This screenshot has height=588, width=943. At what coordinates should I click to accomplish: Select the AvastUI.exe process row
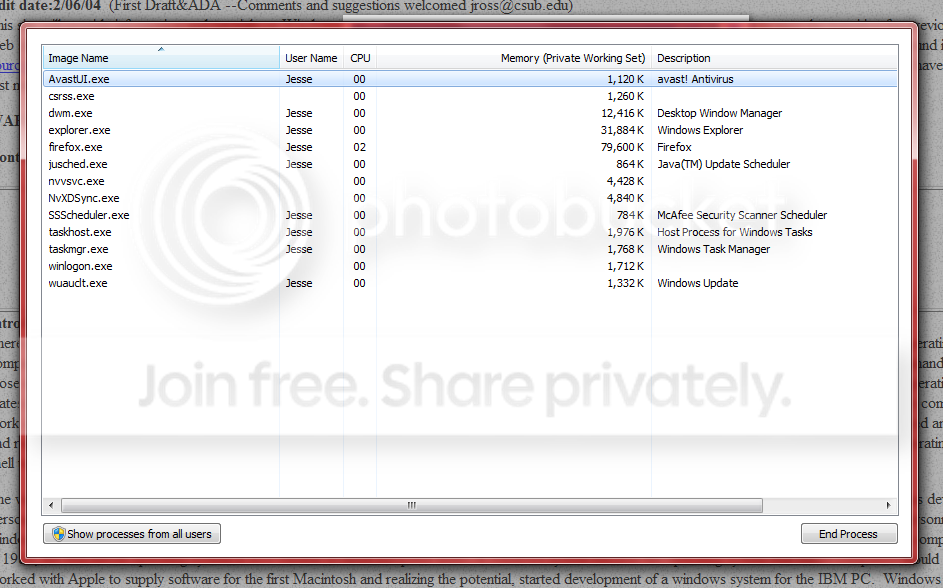pos(470,79)
